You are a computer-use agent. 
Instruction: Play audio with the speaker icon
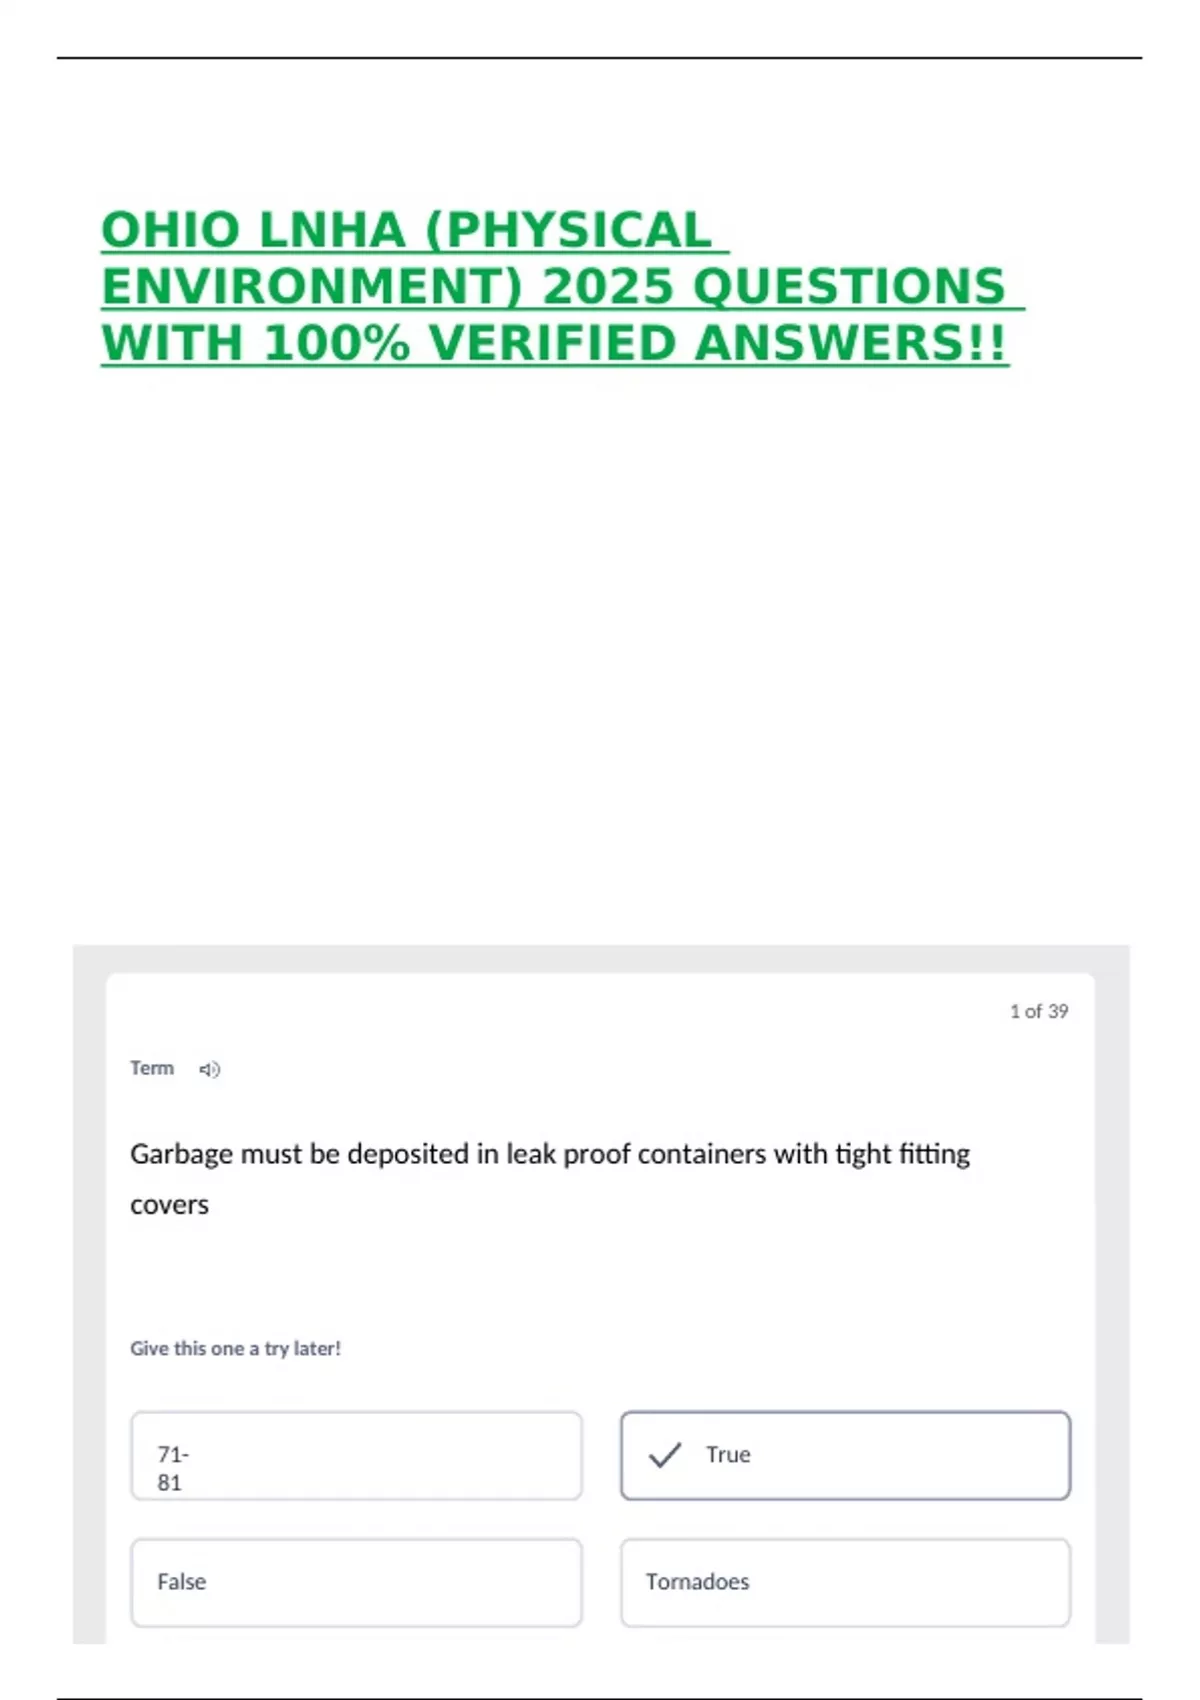coord(209,1070)
